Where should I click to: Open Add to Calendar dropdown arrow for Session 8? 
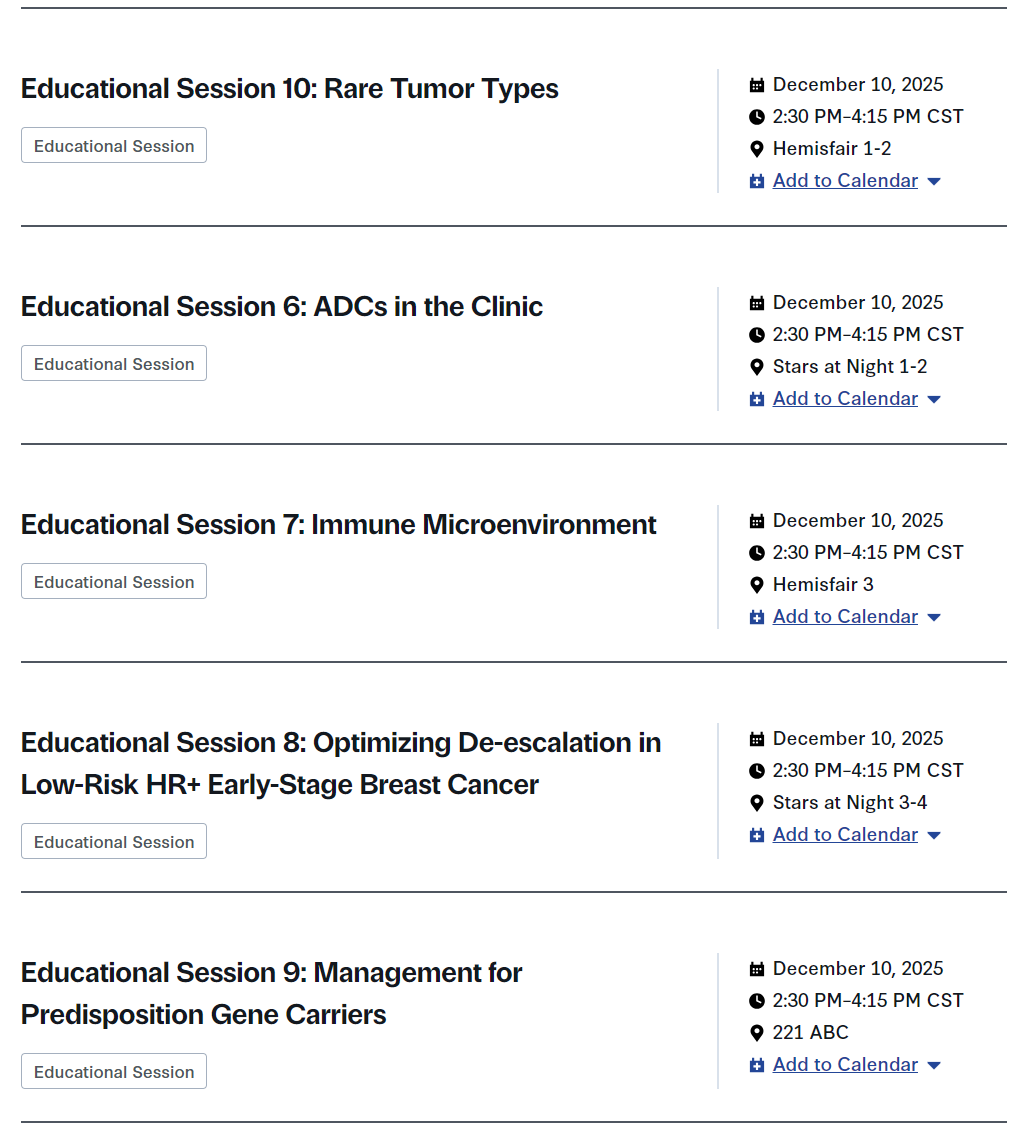934,836
